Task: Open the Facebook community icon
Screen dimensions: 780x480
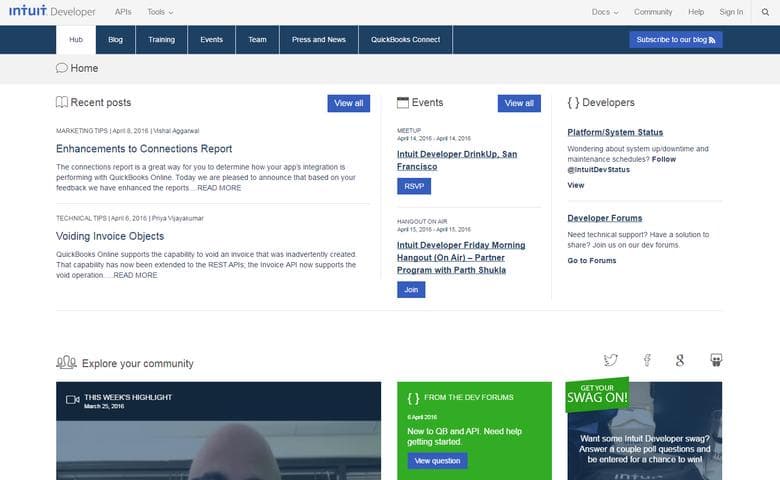Action: (x=647, y=360)
